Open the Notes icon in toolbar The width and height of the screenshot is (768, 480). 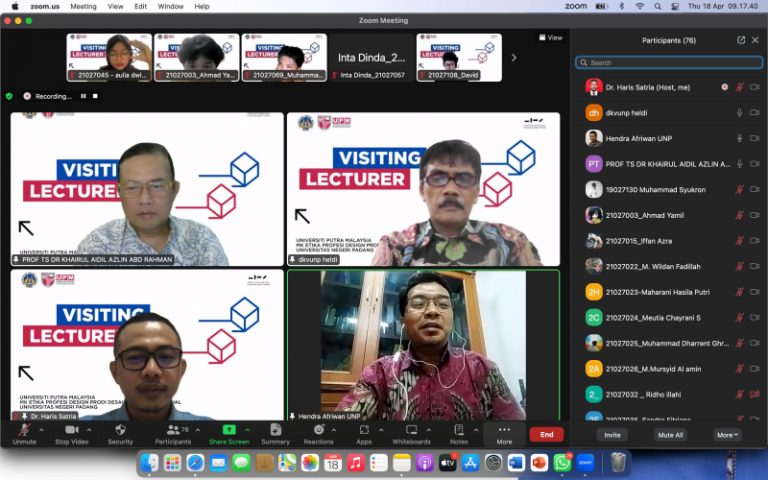459,430
